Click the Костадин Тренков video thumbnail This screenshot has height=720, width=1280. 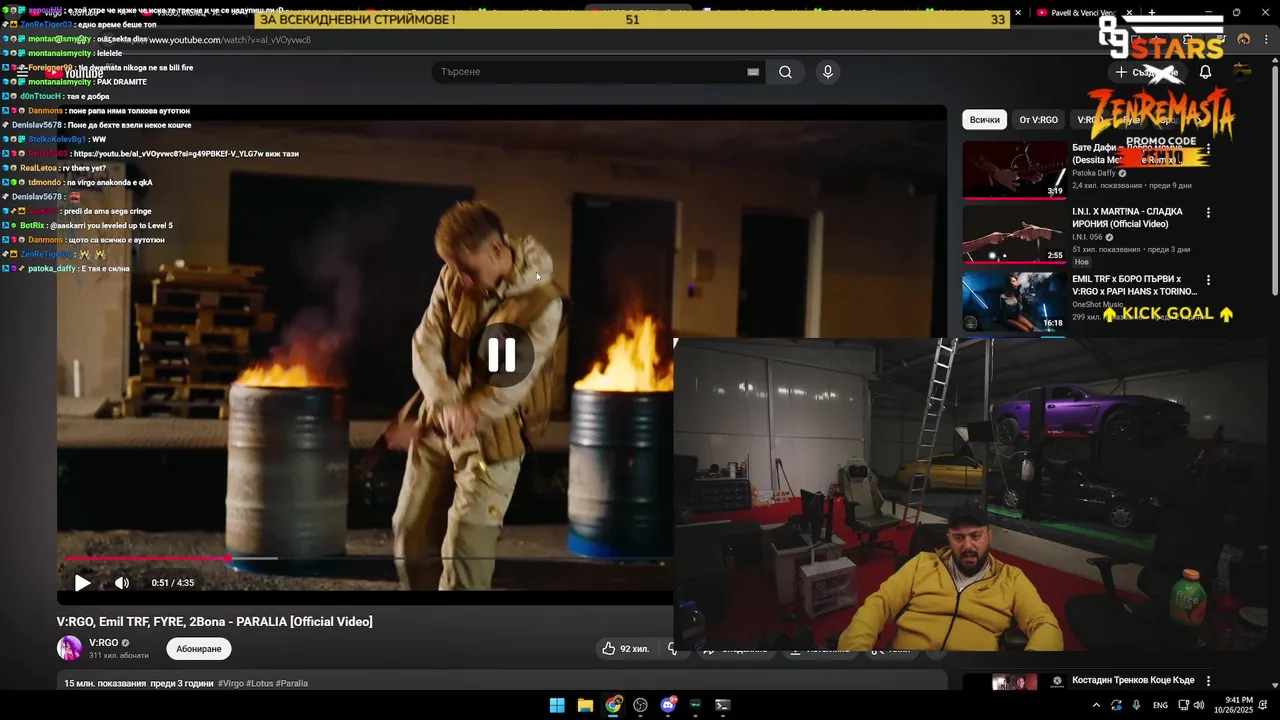coord(1014,682)
